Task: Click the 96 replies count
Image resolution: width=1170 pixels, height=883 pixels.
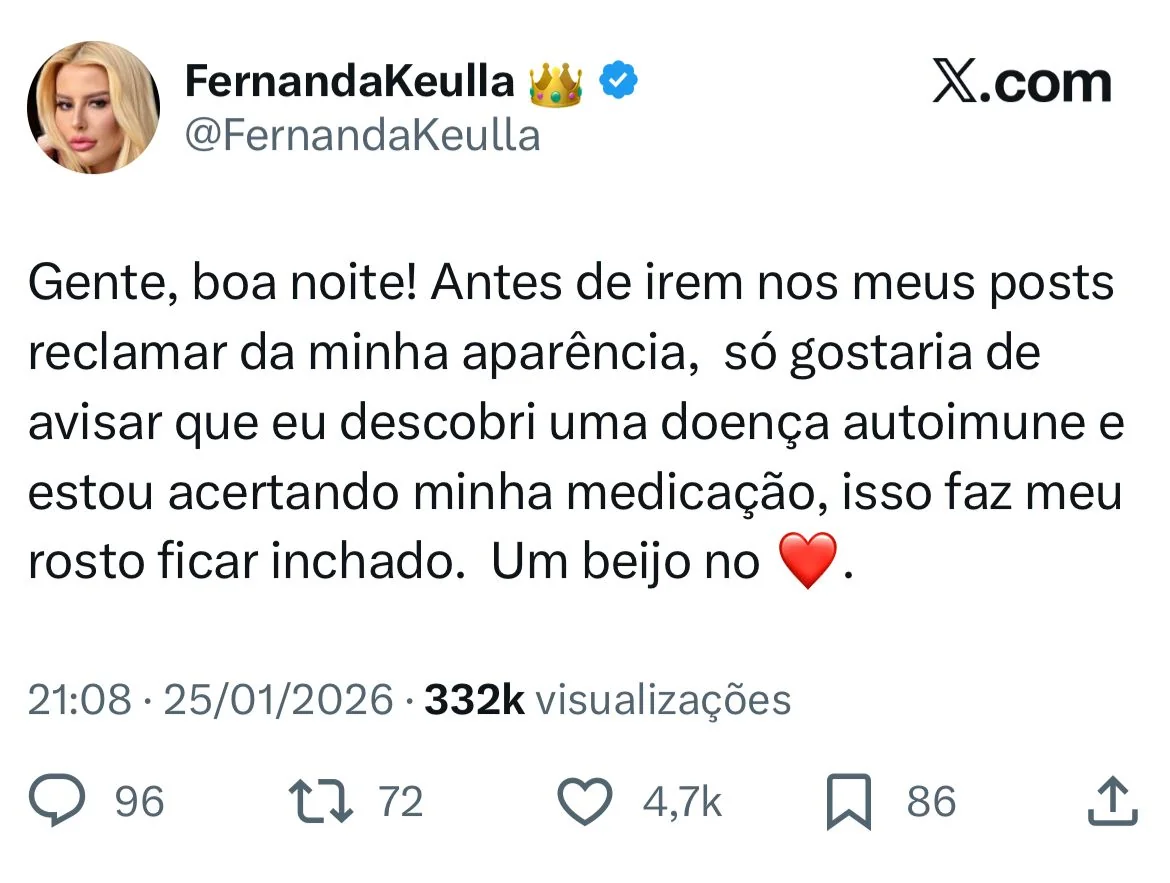Action: (x=139, y=802)
